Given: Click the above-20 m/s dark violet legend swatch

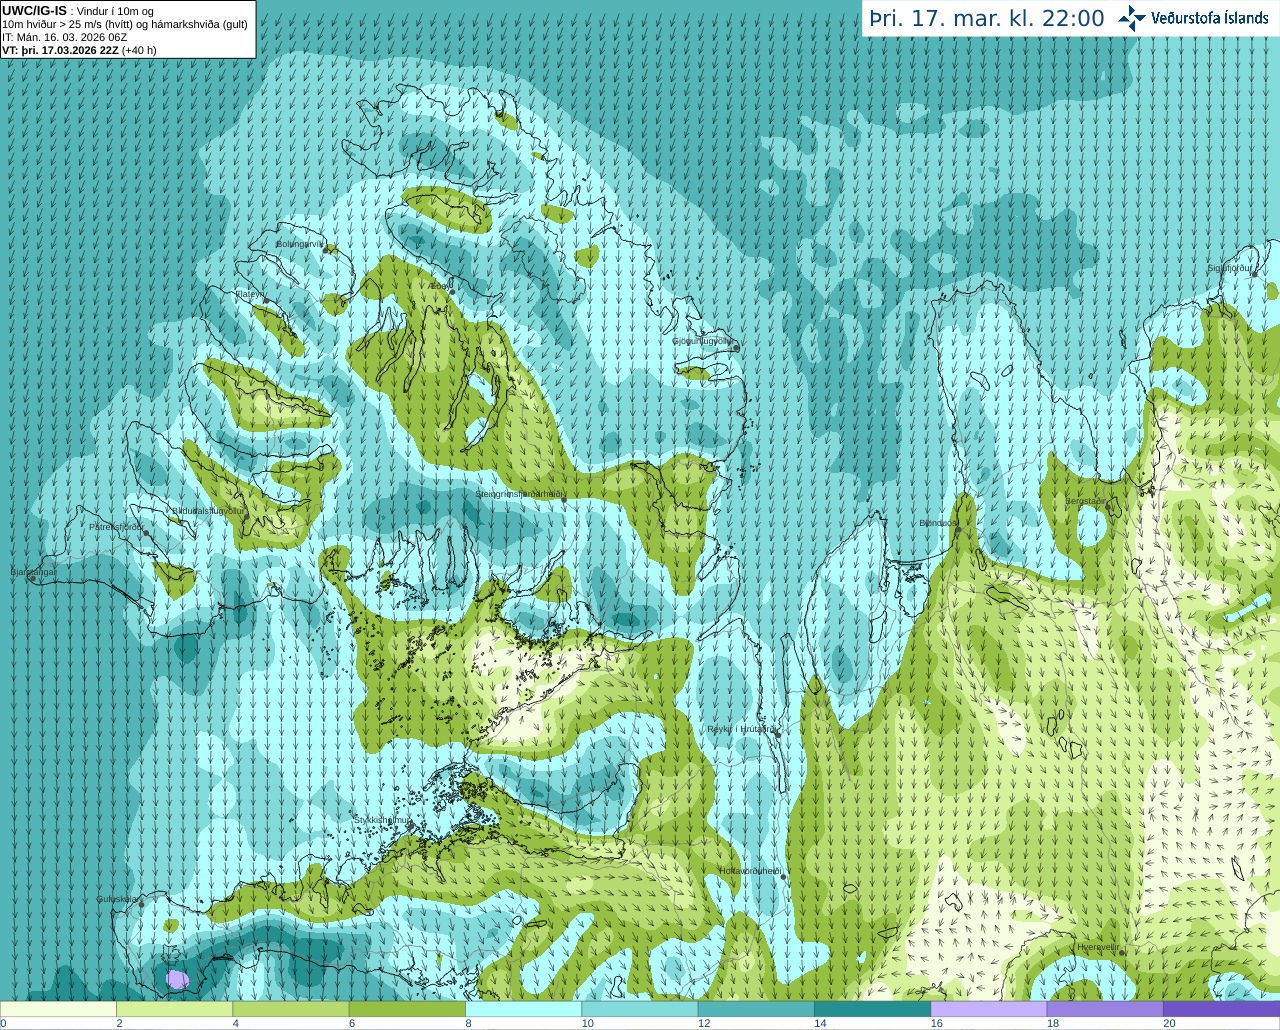Looking at the screenshot, I should [1221, 1009].
